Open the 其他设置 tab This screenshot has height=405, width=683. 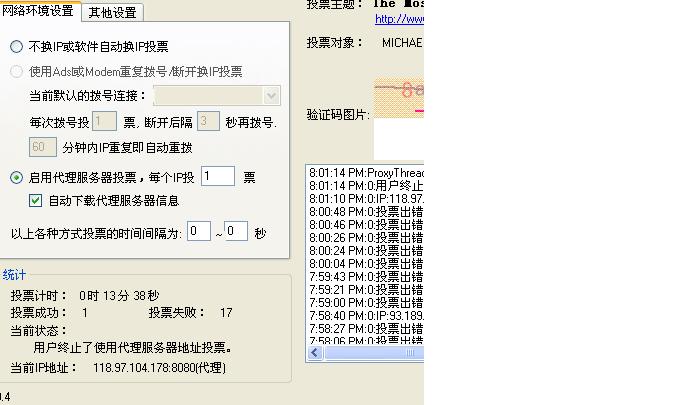pyautogui.click(x=112, y=12)
